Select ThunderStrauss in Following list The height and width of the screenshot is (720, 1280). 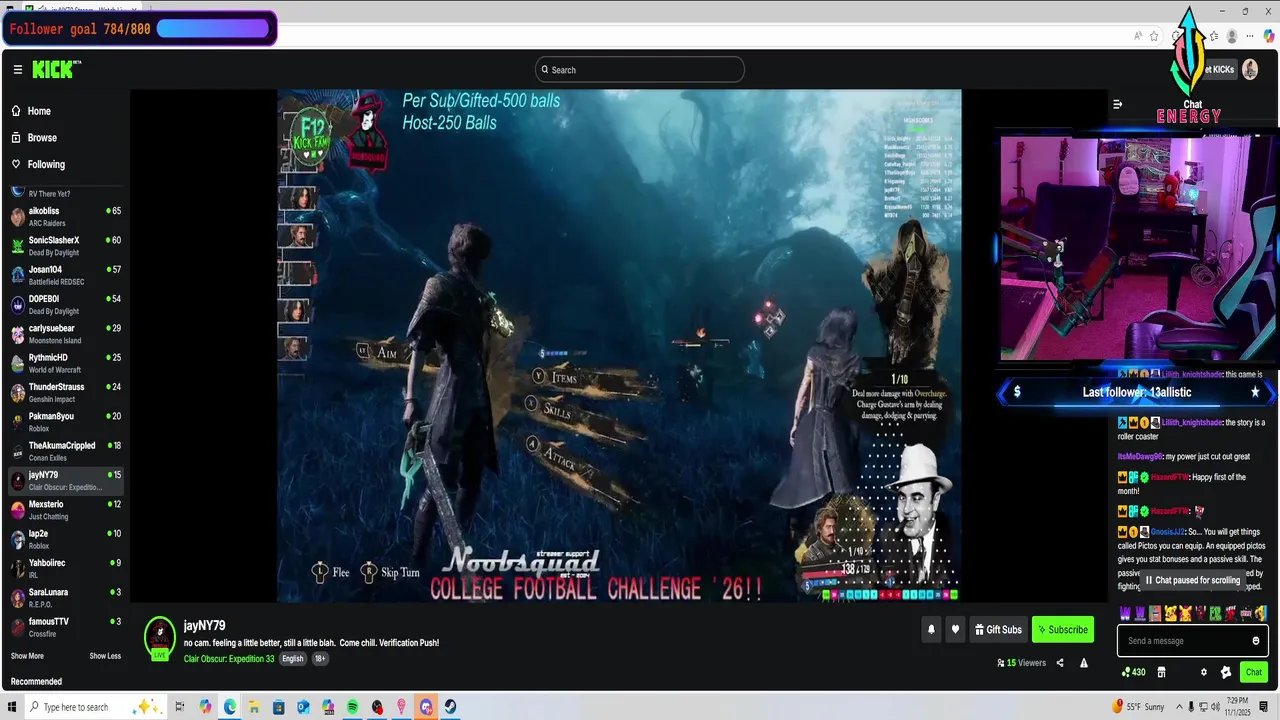pyautogui.click(x=65, y=392)
